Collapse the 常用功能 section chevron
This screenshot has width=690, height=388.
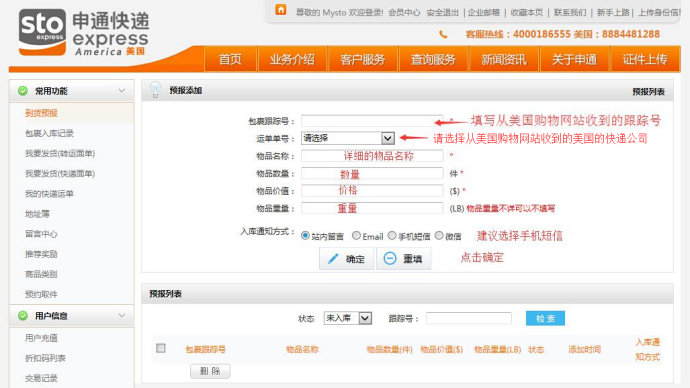click(122, 91)
